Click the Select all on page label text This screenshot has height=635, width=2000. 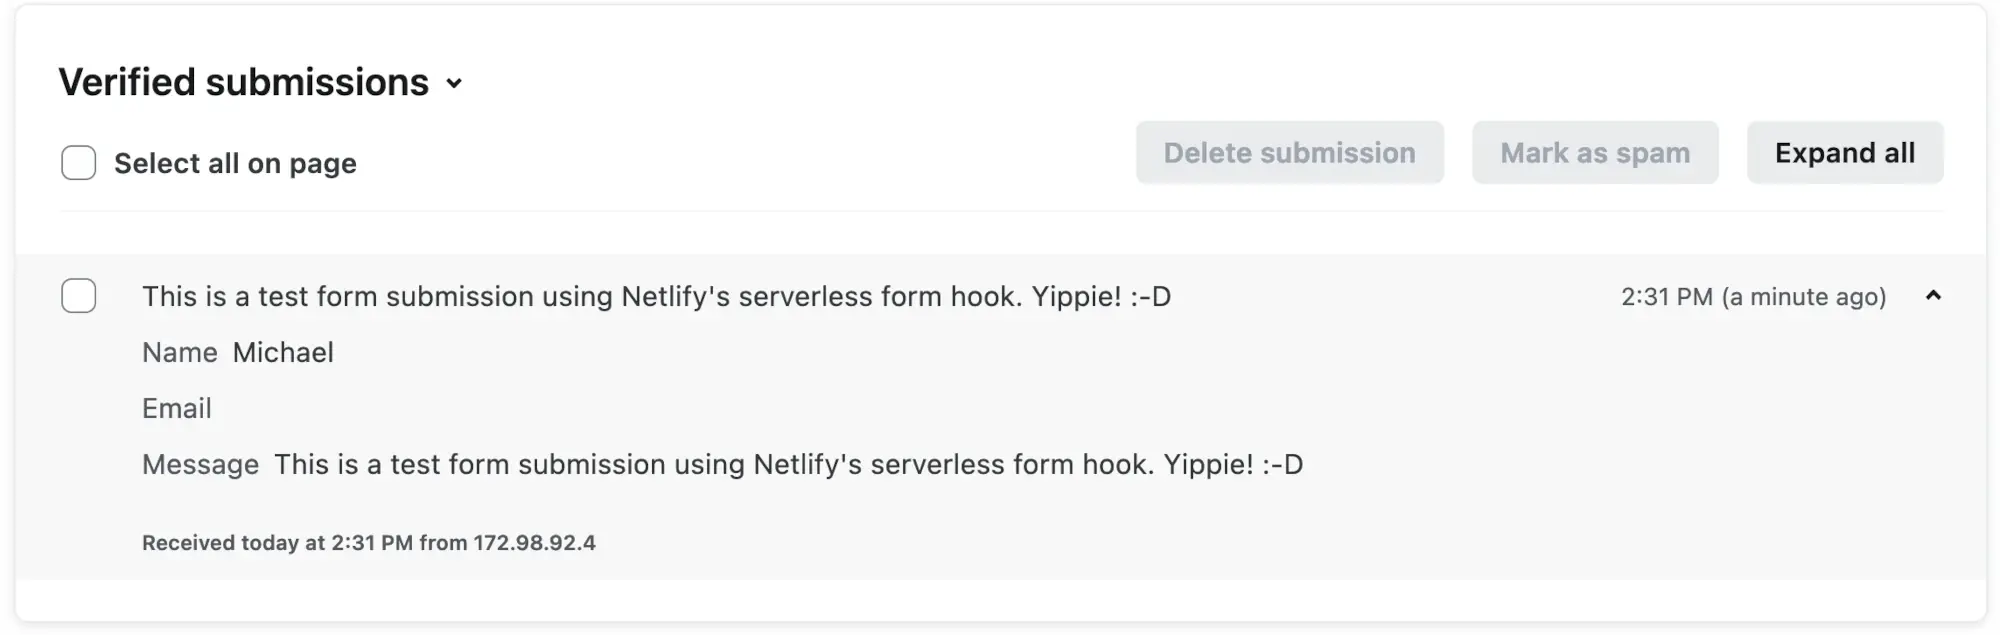pos(234,163)
